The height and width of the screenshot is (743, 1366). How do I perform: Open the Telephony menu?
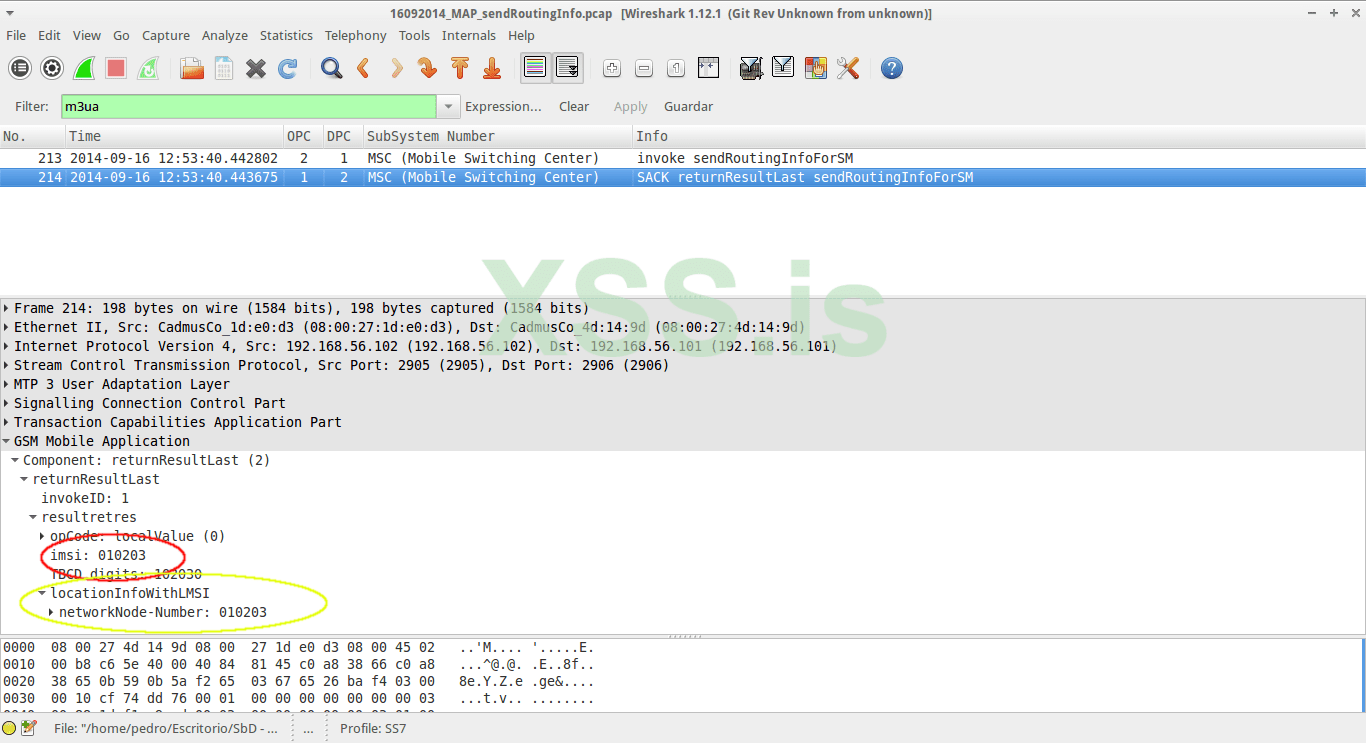pos(355,35)
